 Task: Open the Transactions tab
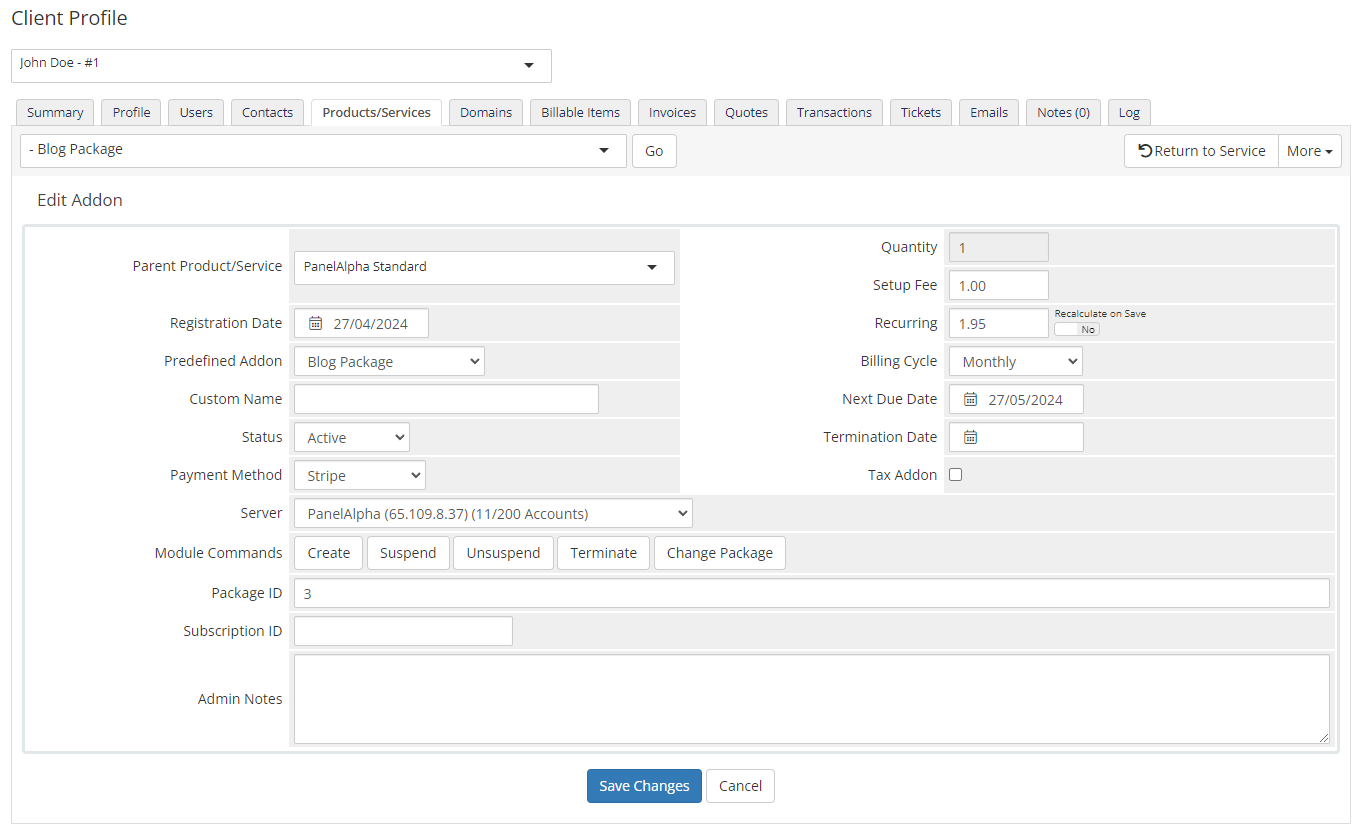coord(834,112)
